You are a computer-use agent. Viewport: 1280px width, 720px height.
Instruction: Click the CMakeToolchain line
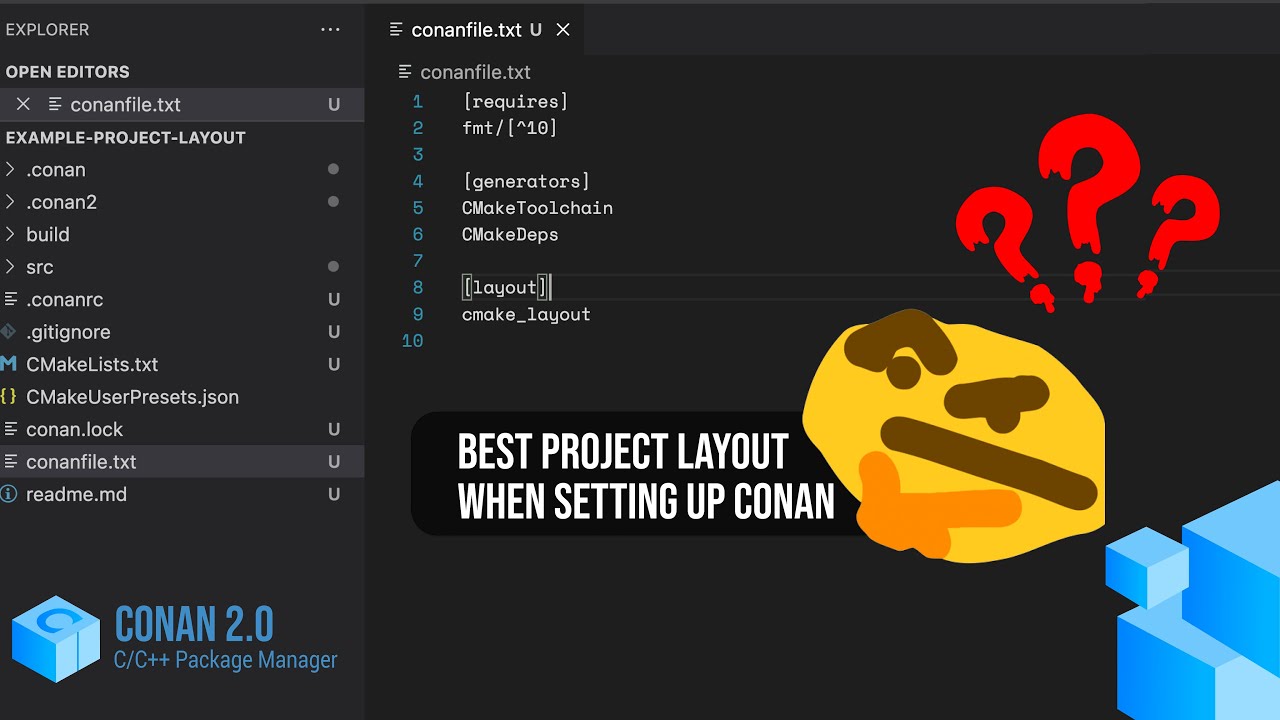pos(537,208)
